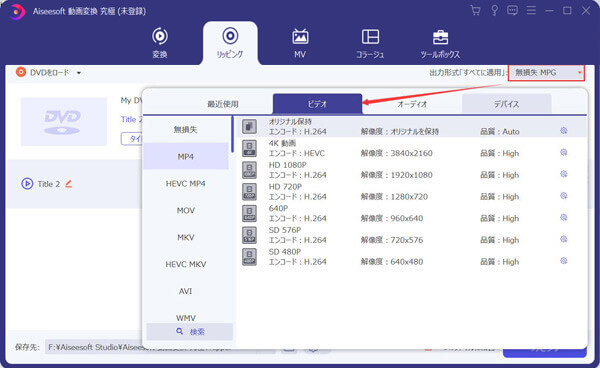
Task: Open the 無損失 MPG output format dropdown
Action: [x=546, y=73]
